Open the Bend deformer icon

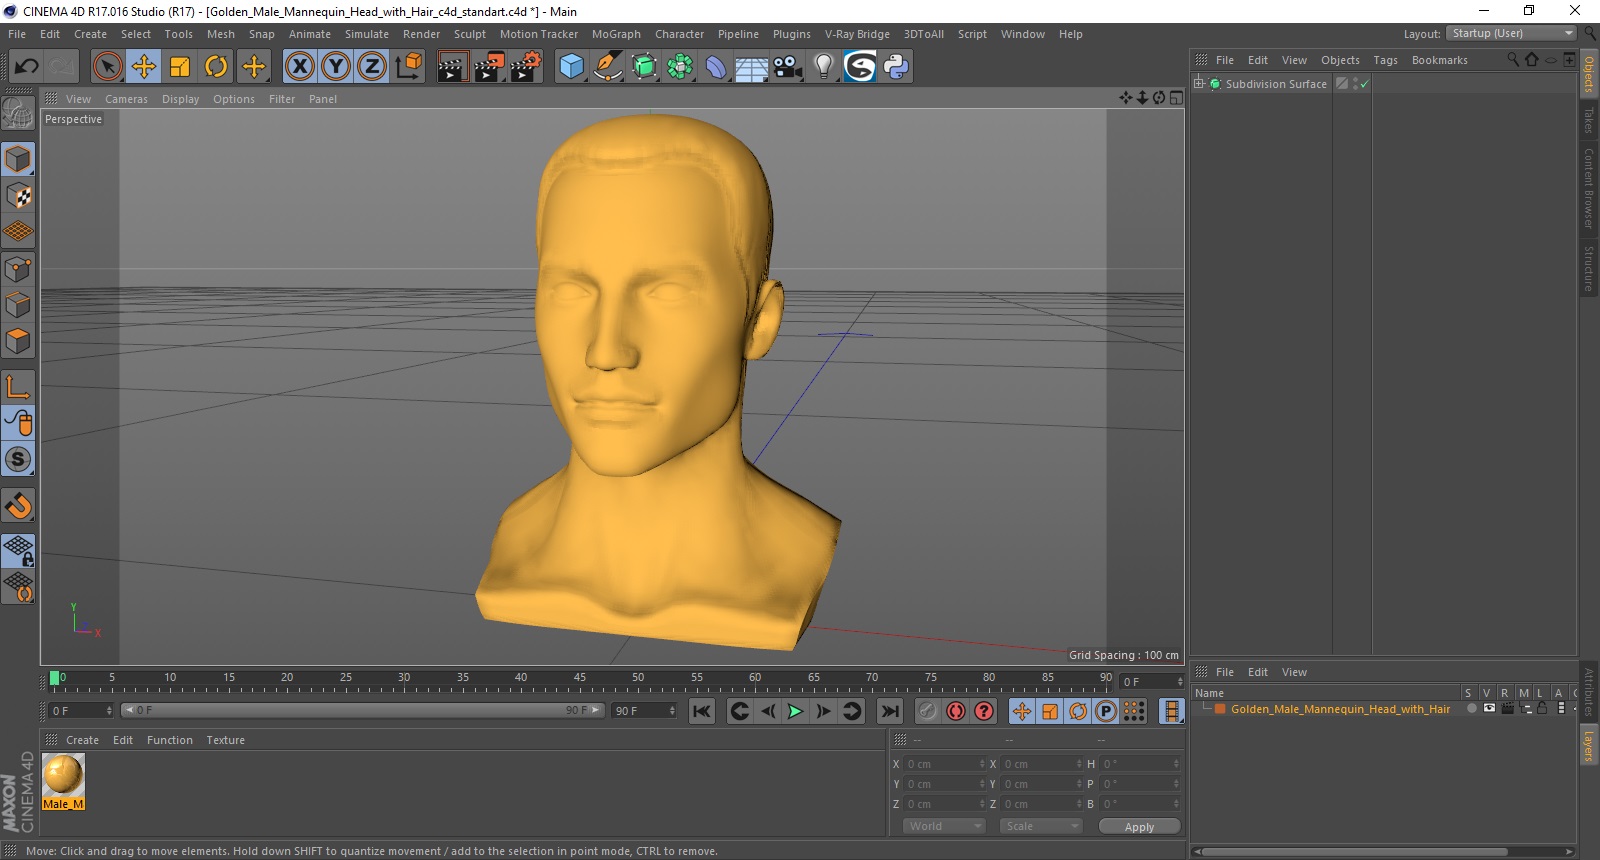click(x=716, y=67)
